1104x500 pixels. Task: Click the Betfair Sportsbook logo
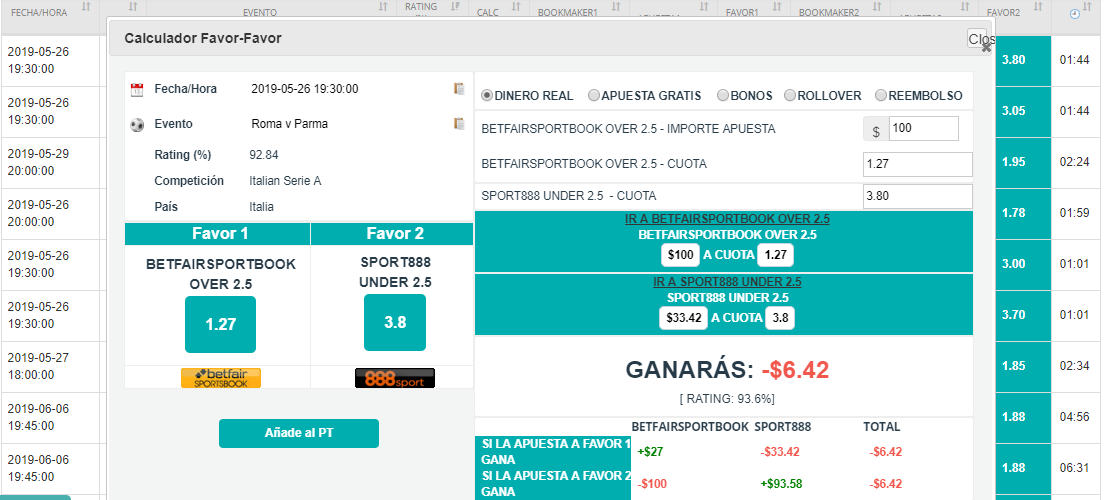(221, 378)
